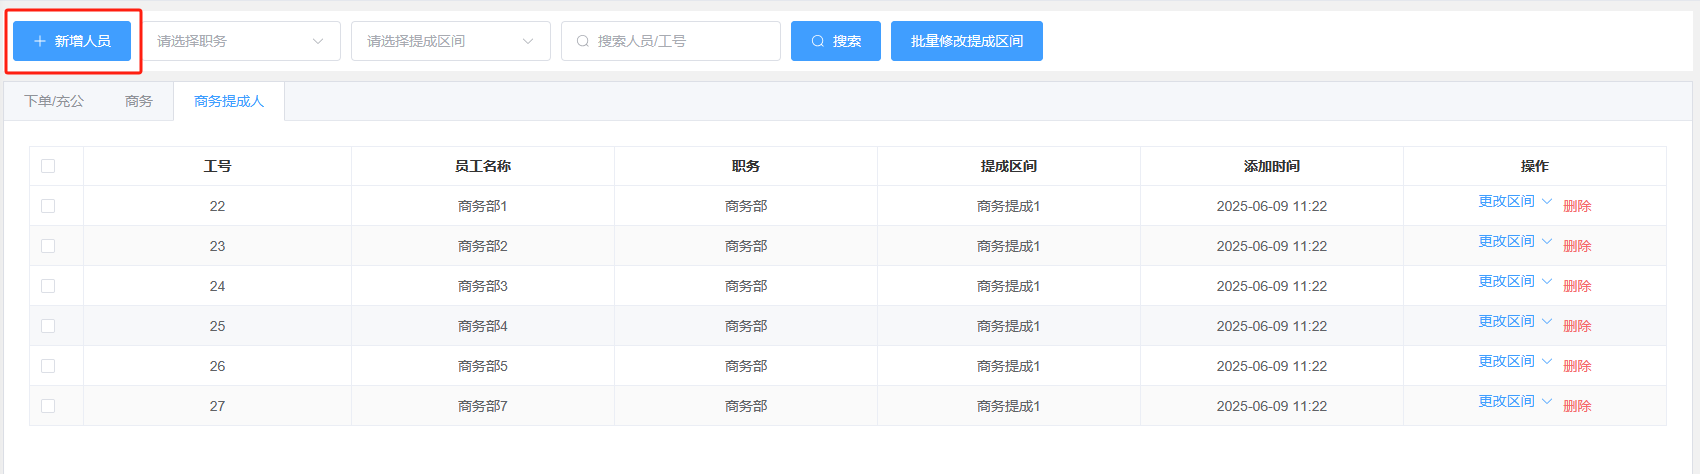Select the 商务提成人 tab
The width and height of the screenshot is (1700, 474).
click(x=229, y=101)
